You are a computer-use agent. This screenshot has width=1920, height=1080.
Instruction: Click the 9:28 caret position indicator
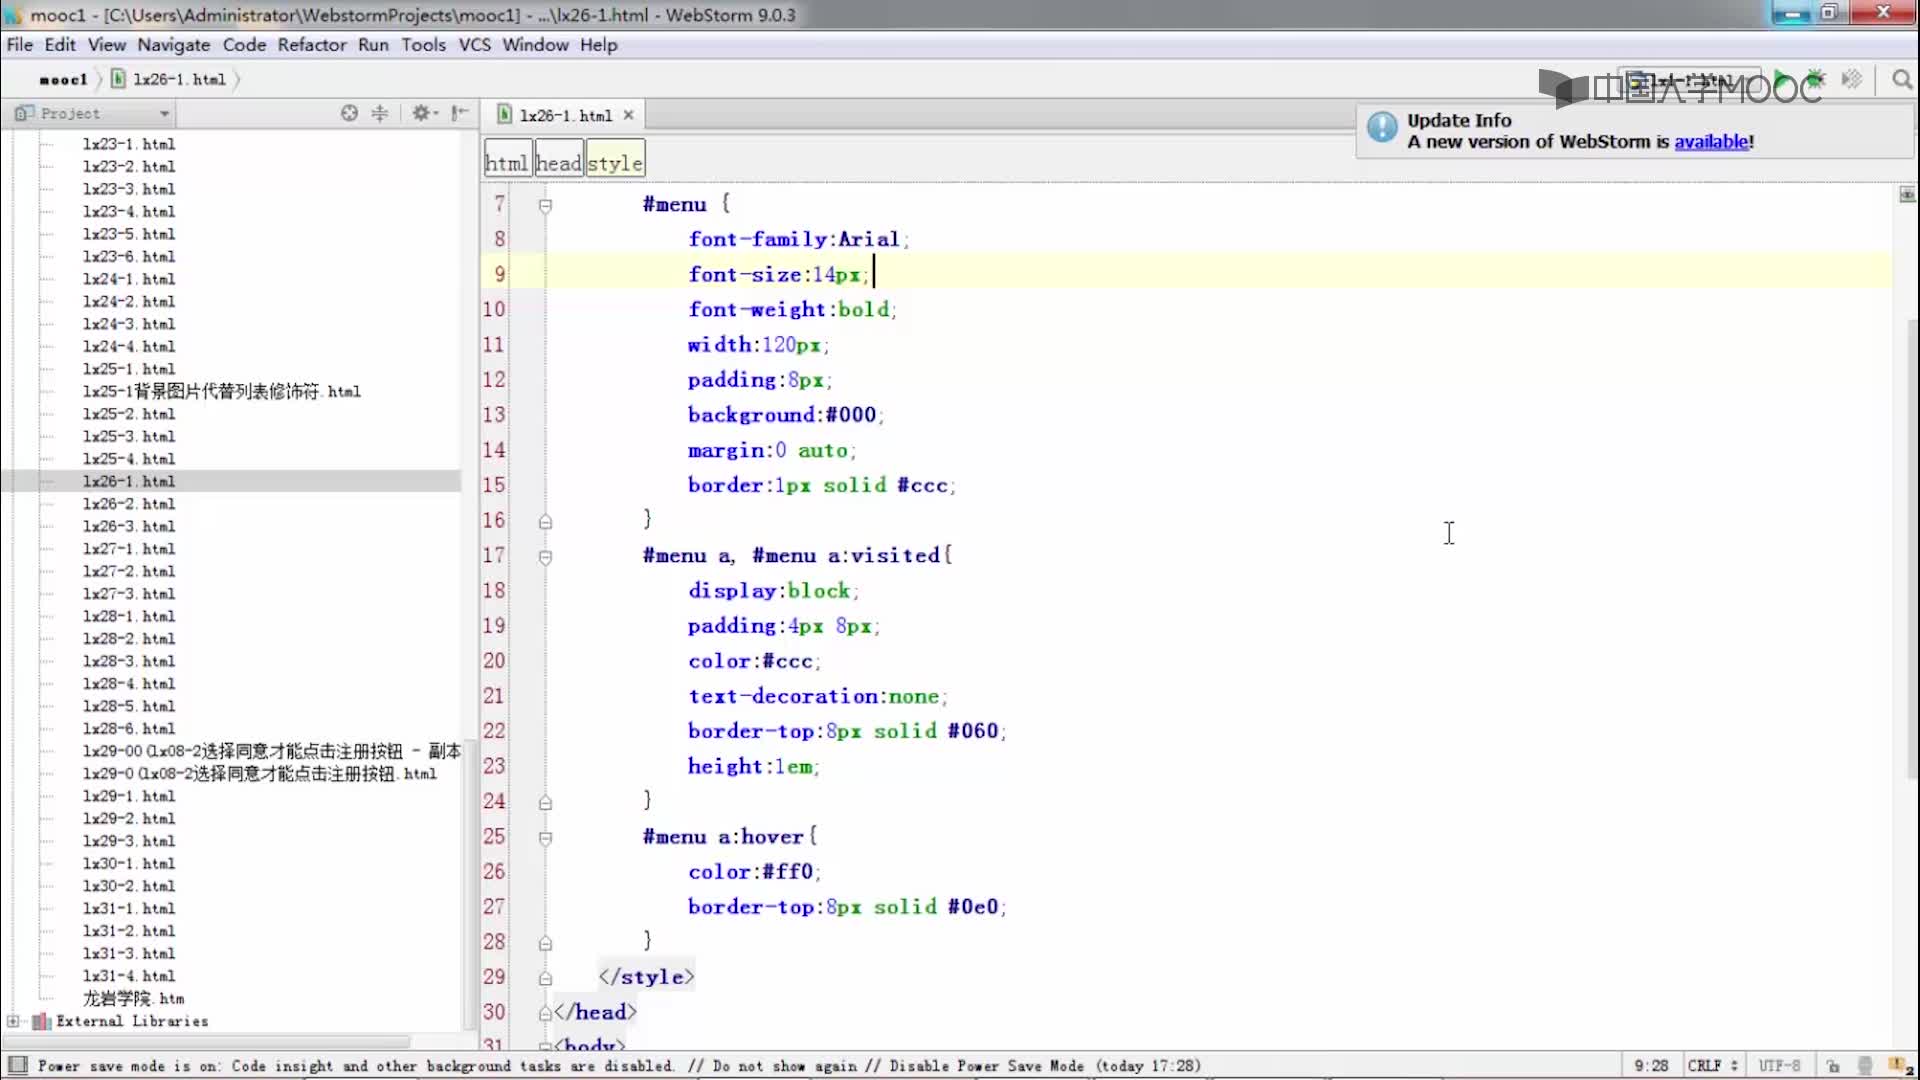1651,1066
